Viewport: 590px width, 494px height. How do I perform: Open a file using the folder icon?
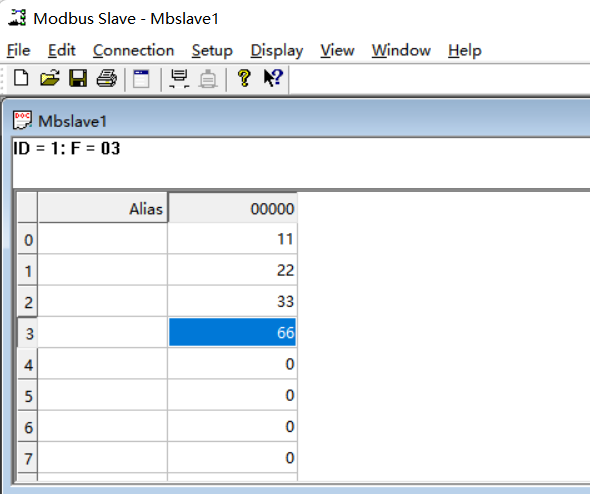click(x=50, y=78)
